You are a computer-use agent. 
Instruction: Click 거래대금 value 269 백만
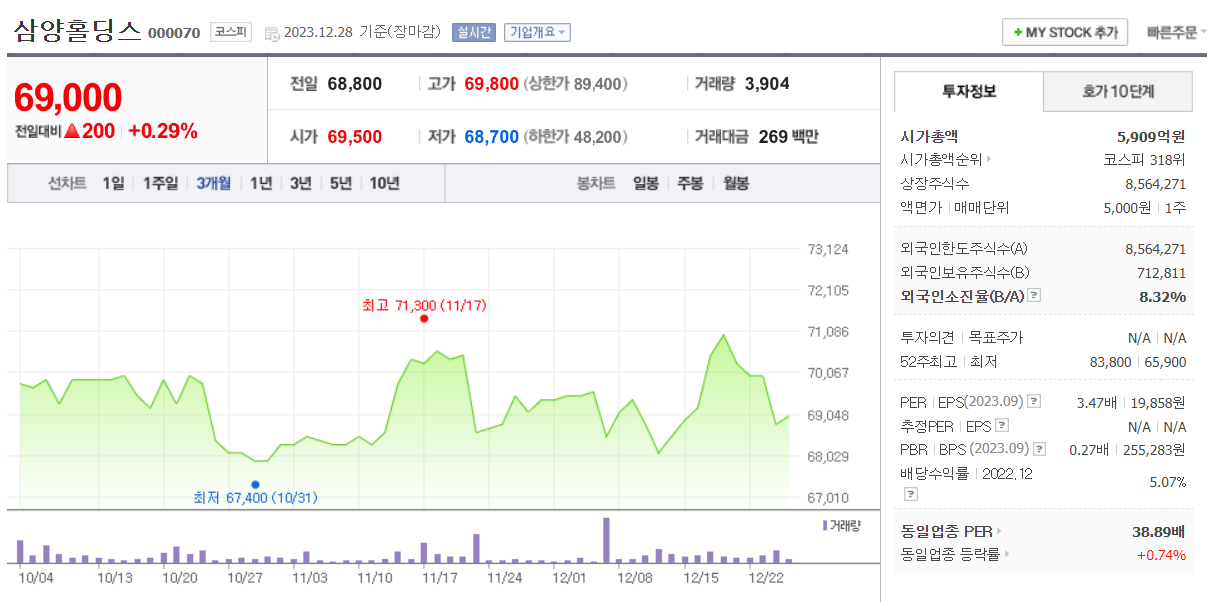[789, 137]
